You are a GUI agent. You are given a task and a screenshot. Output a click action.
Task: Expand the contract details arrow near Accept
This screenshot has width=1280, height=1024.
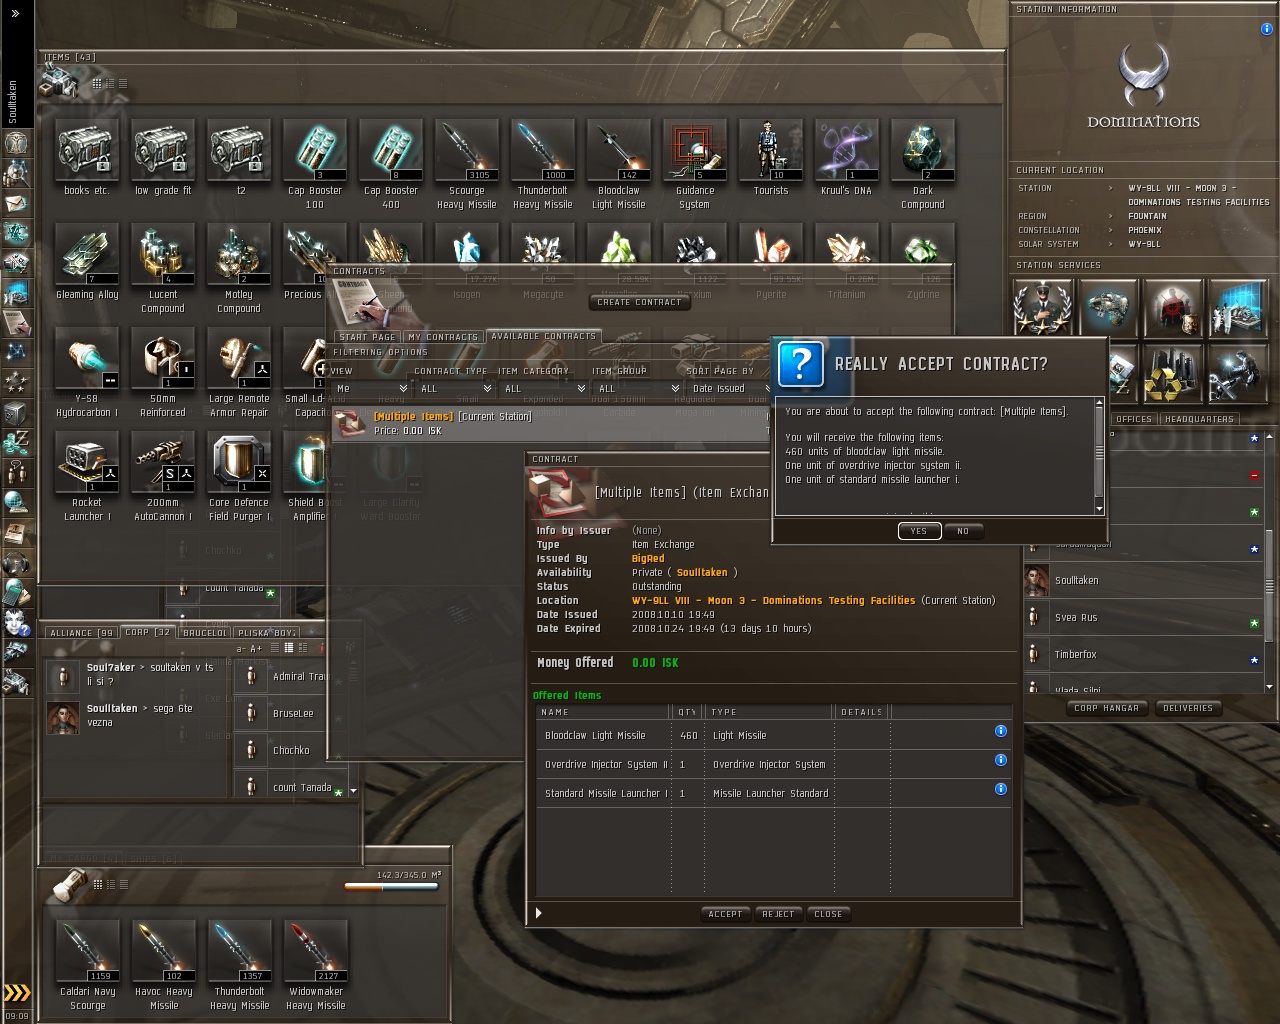click(x=539, y=913)
